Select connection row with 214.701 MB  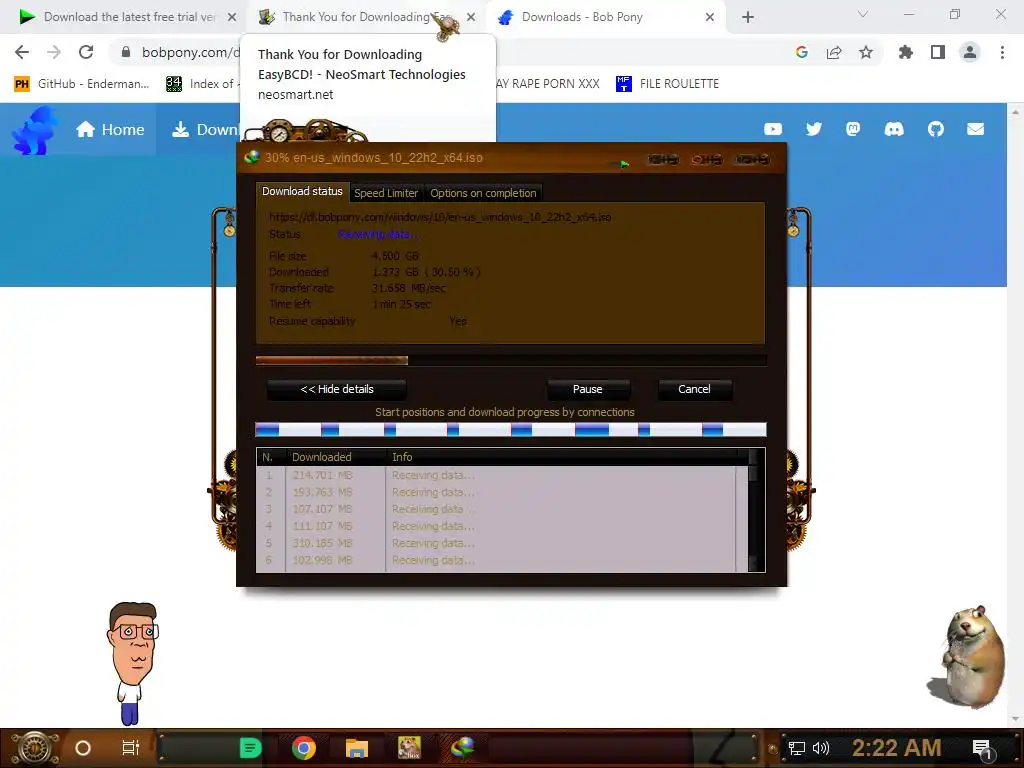coord(502,475)
